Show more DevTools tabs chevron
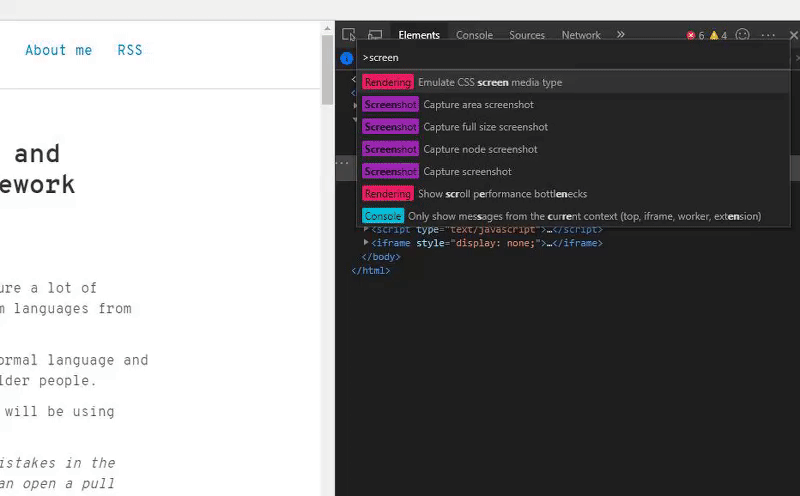This screenshot has height=496, width=800. click(x=620, y=35)
